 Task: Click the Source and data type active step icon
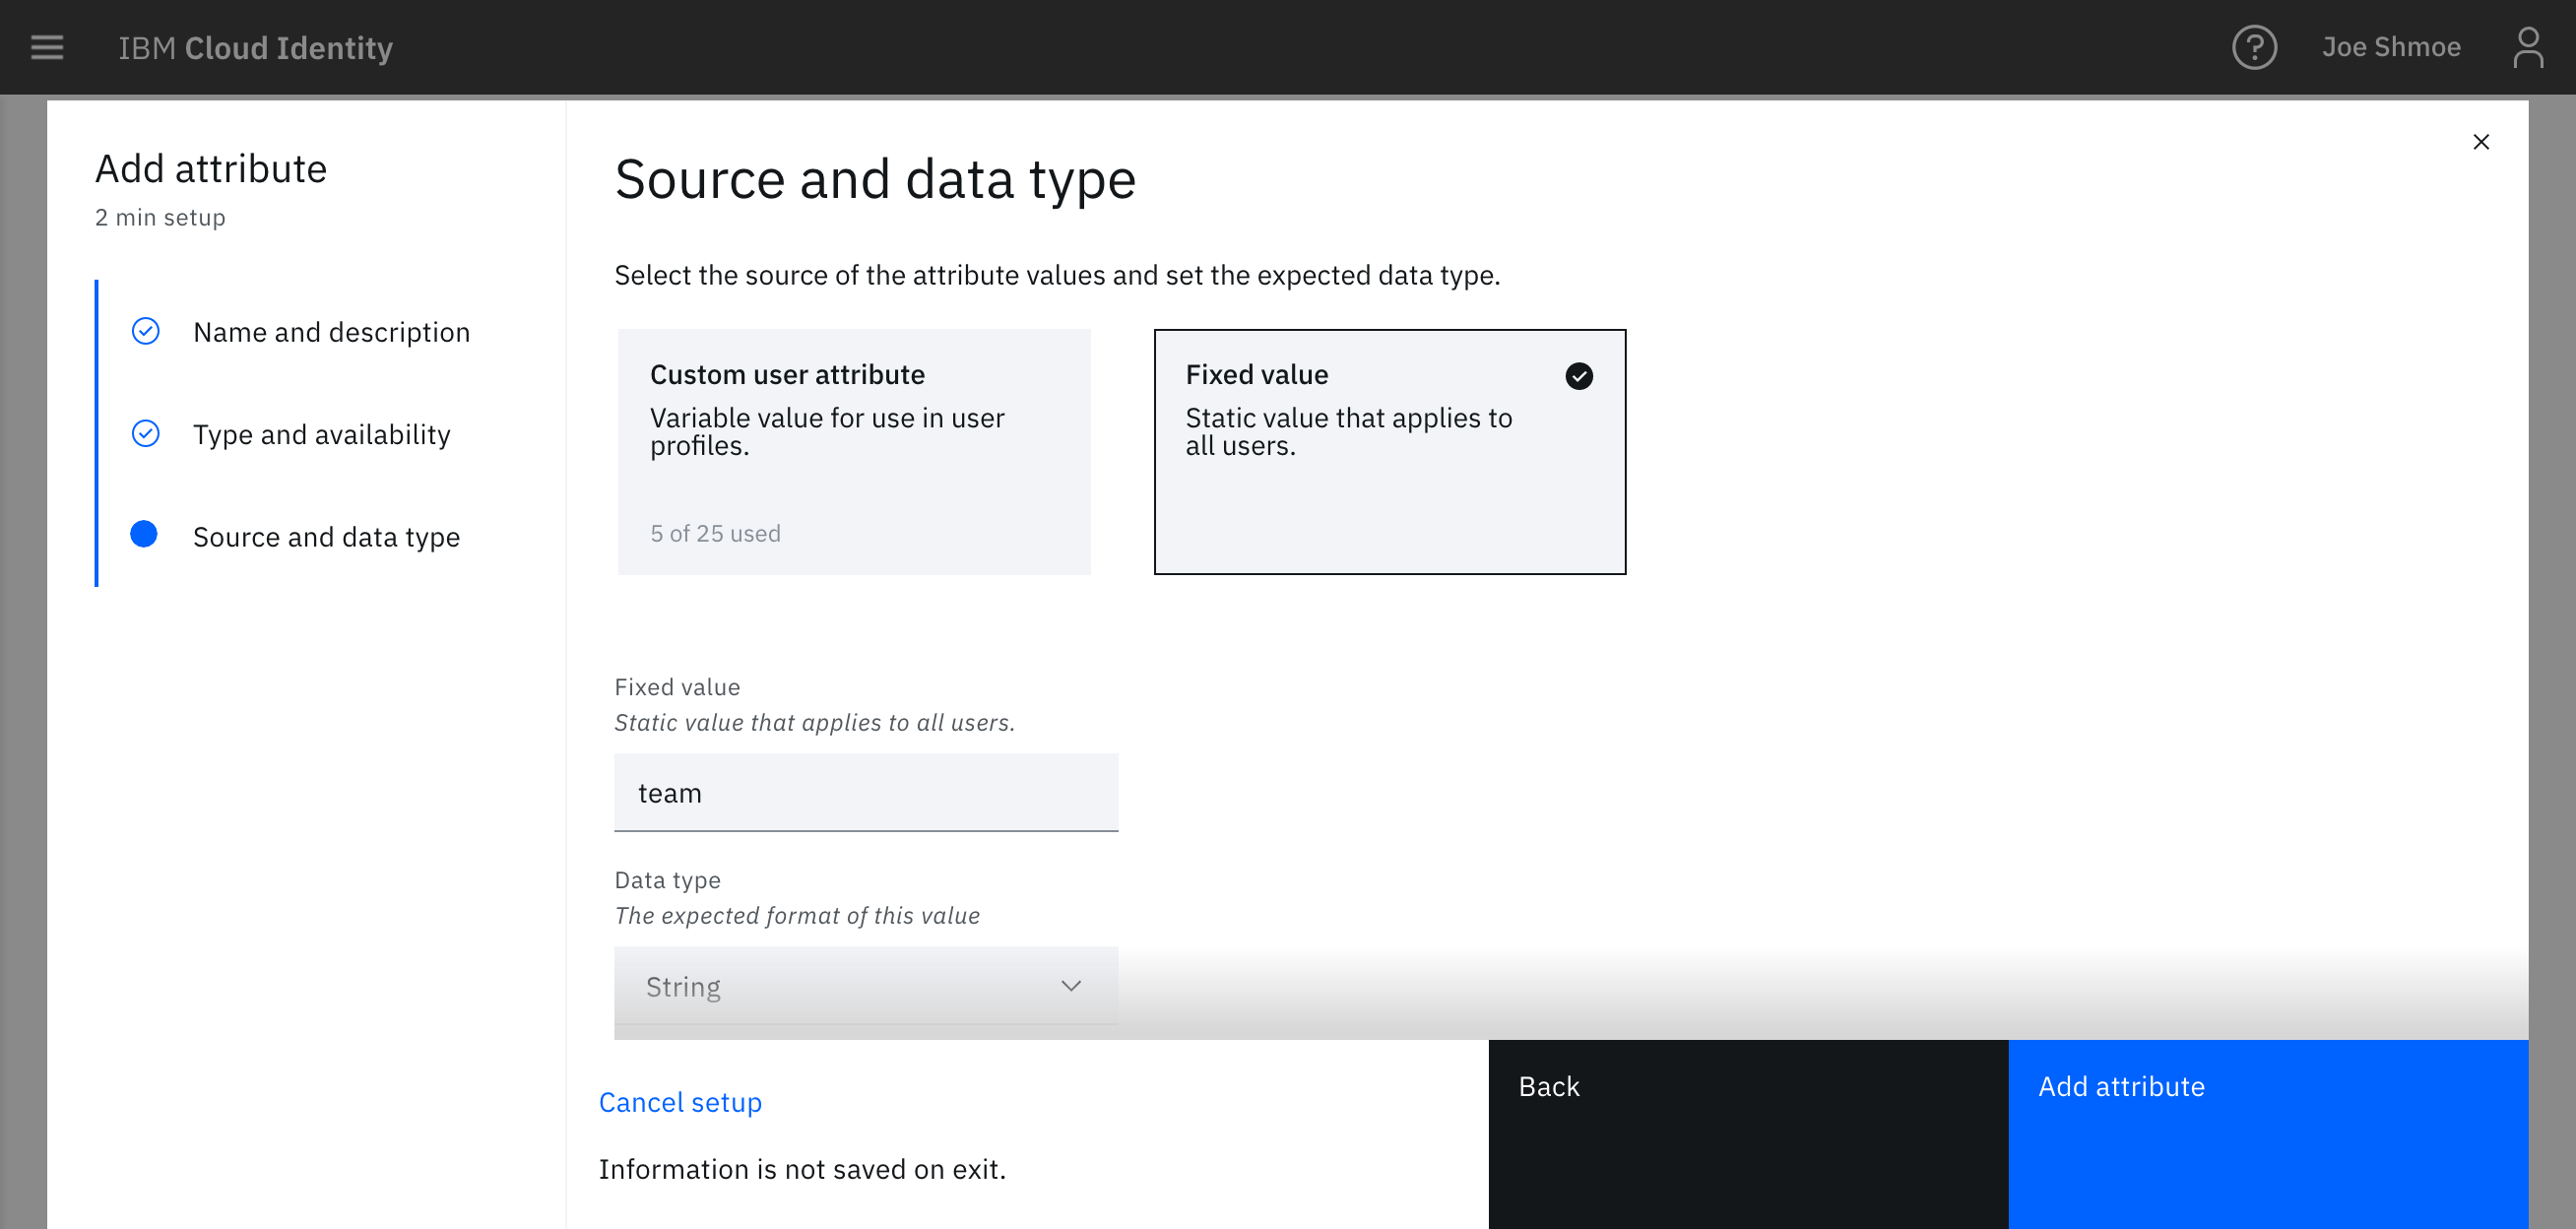click(x=145, y=536)
